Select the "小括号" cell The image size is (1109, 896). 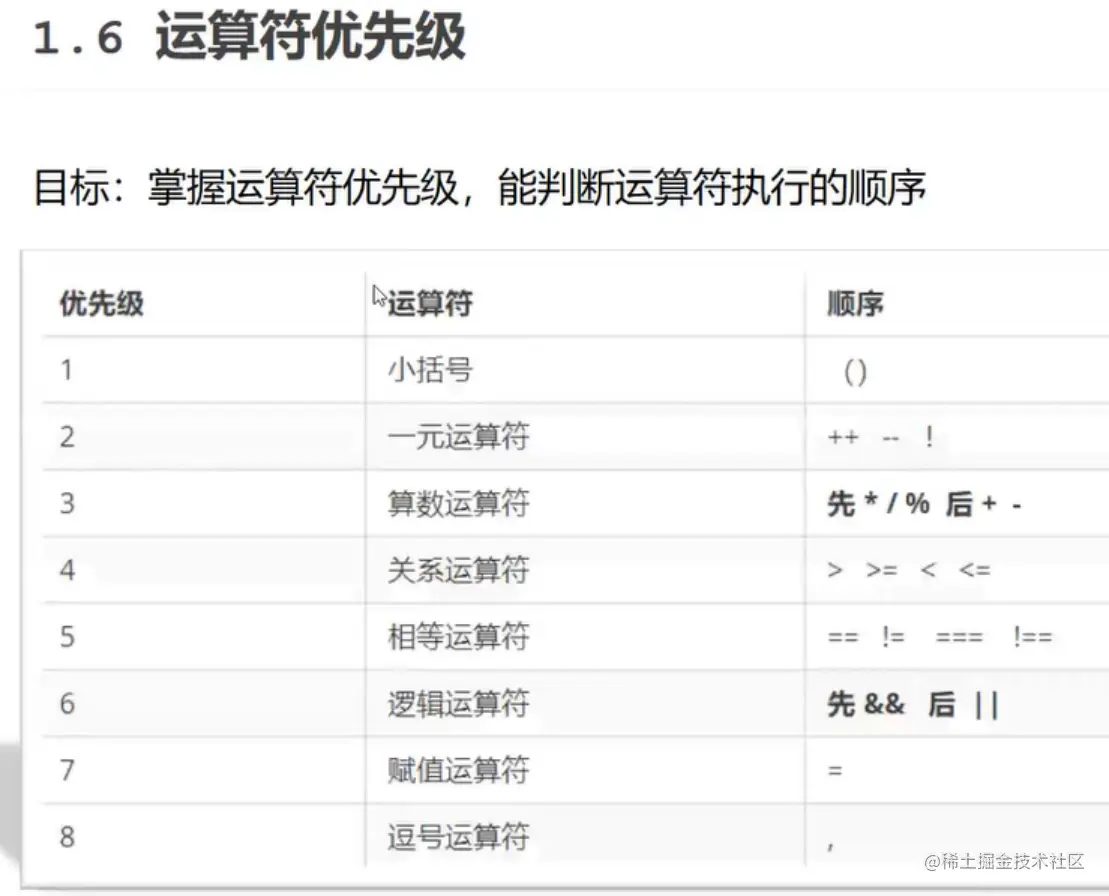pos(430,370)
